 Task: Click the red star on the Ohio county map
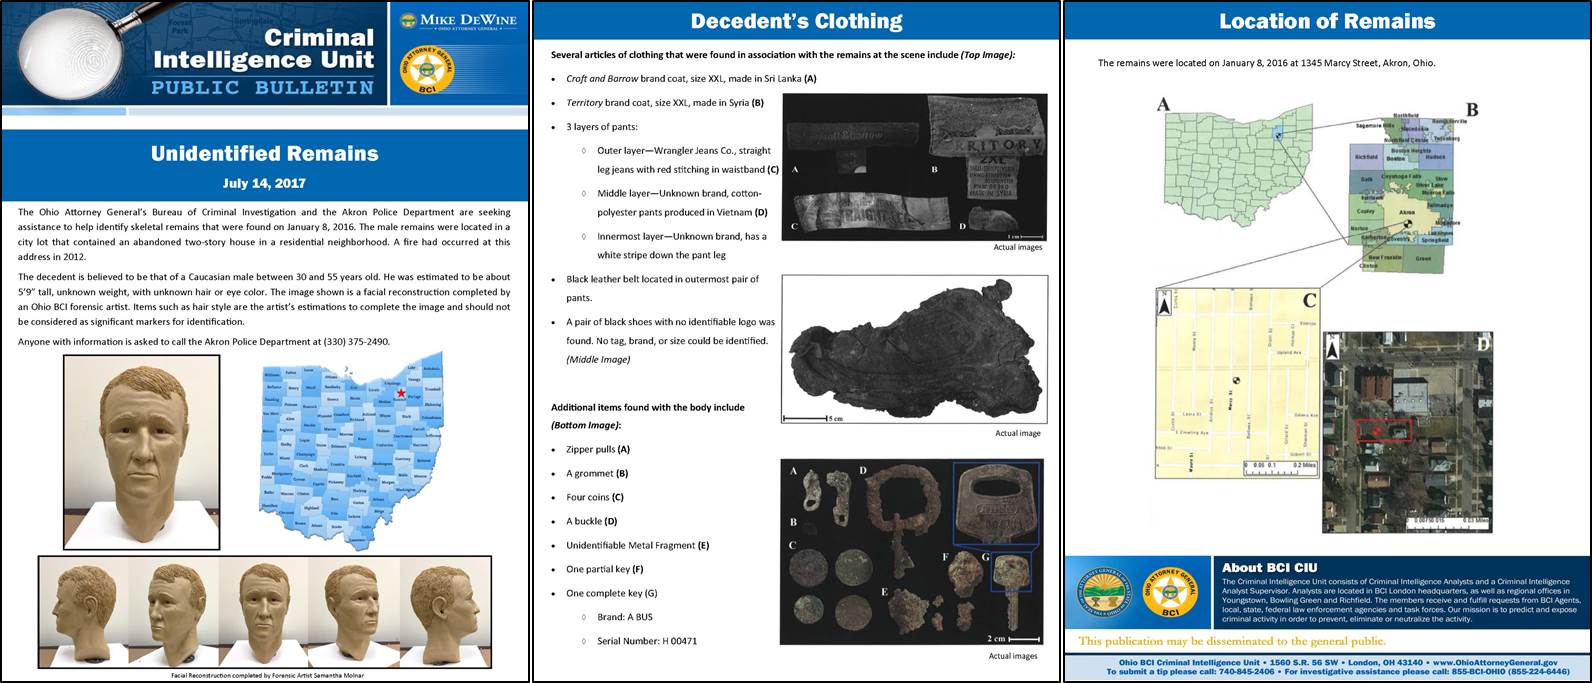coord(401,393)
